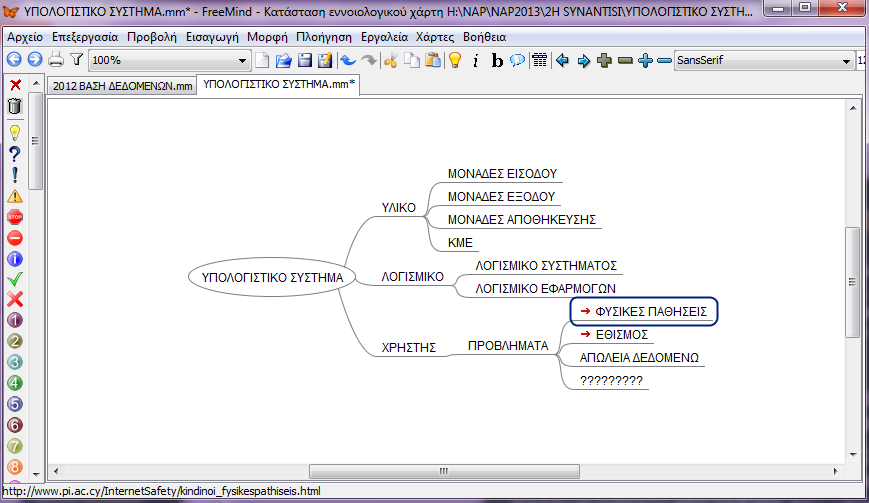Open the Εισαγωγή menu
The width and height of the screenshot is (869, 503).
[212, 37]
